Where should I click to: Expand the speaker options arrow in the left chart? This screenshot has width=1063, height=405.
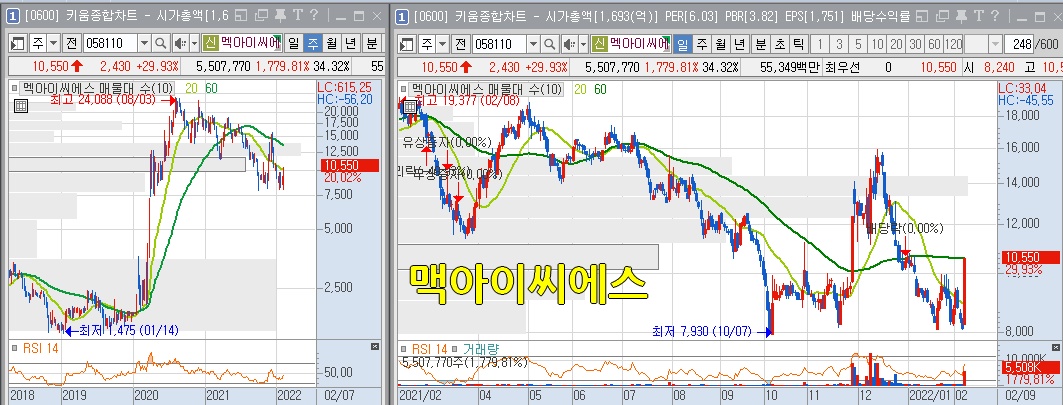tap(195, 44)
